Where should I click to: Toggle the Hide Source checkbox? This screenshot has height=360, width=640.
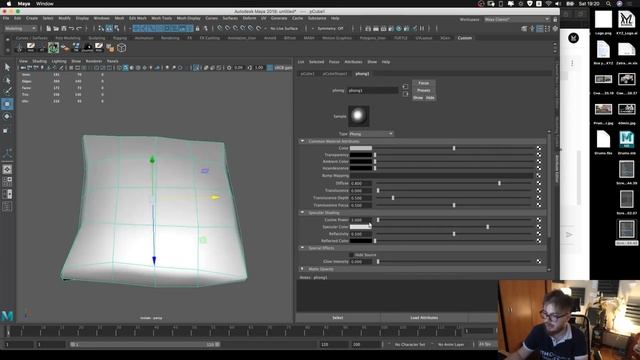[x=351, y=255]
